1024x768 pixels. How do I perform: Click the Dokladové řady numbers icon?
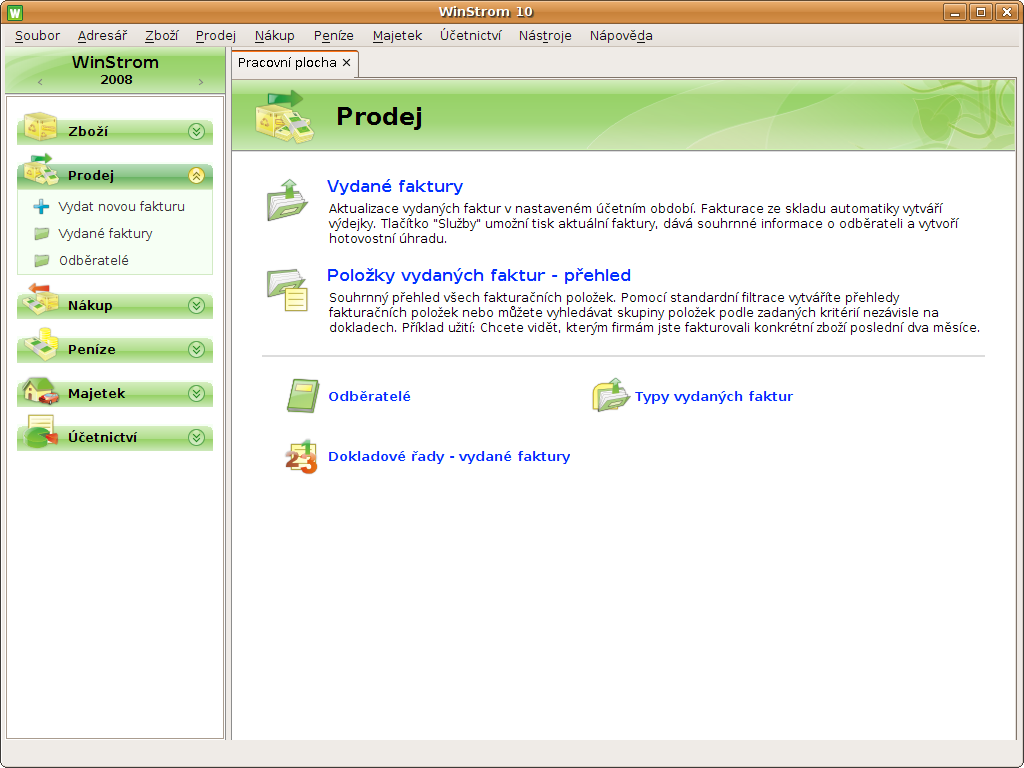click(x=301, y=456)
